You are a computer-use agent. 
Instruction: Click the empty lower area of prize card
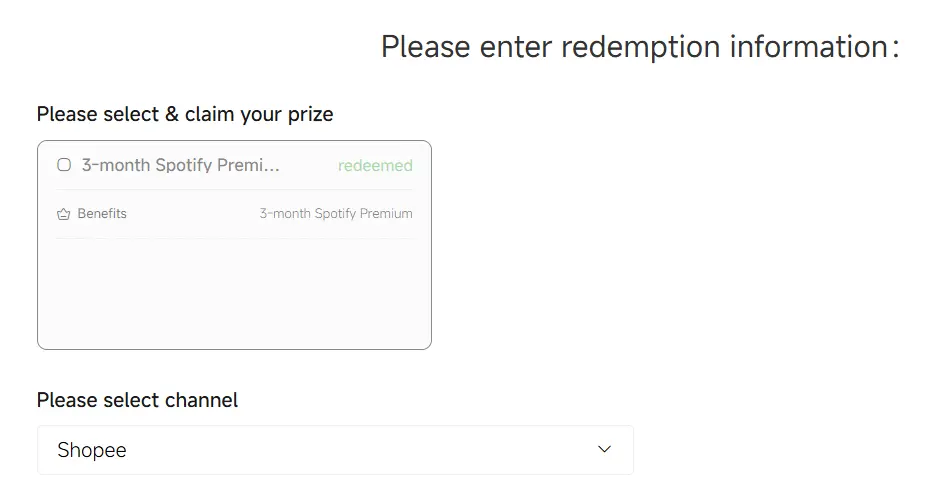[234, 293]
